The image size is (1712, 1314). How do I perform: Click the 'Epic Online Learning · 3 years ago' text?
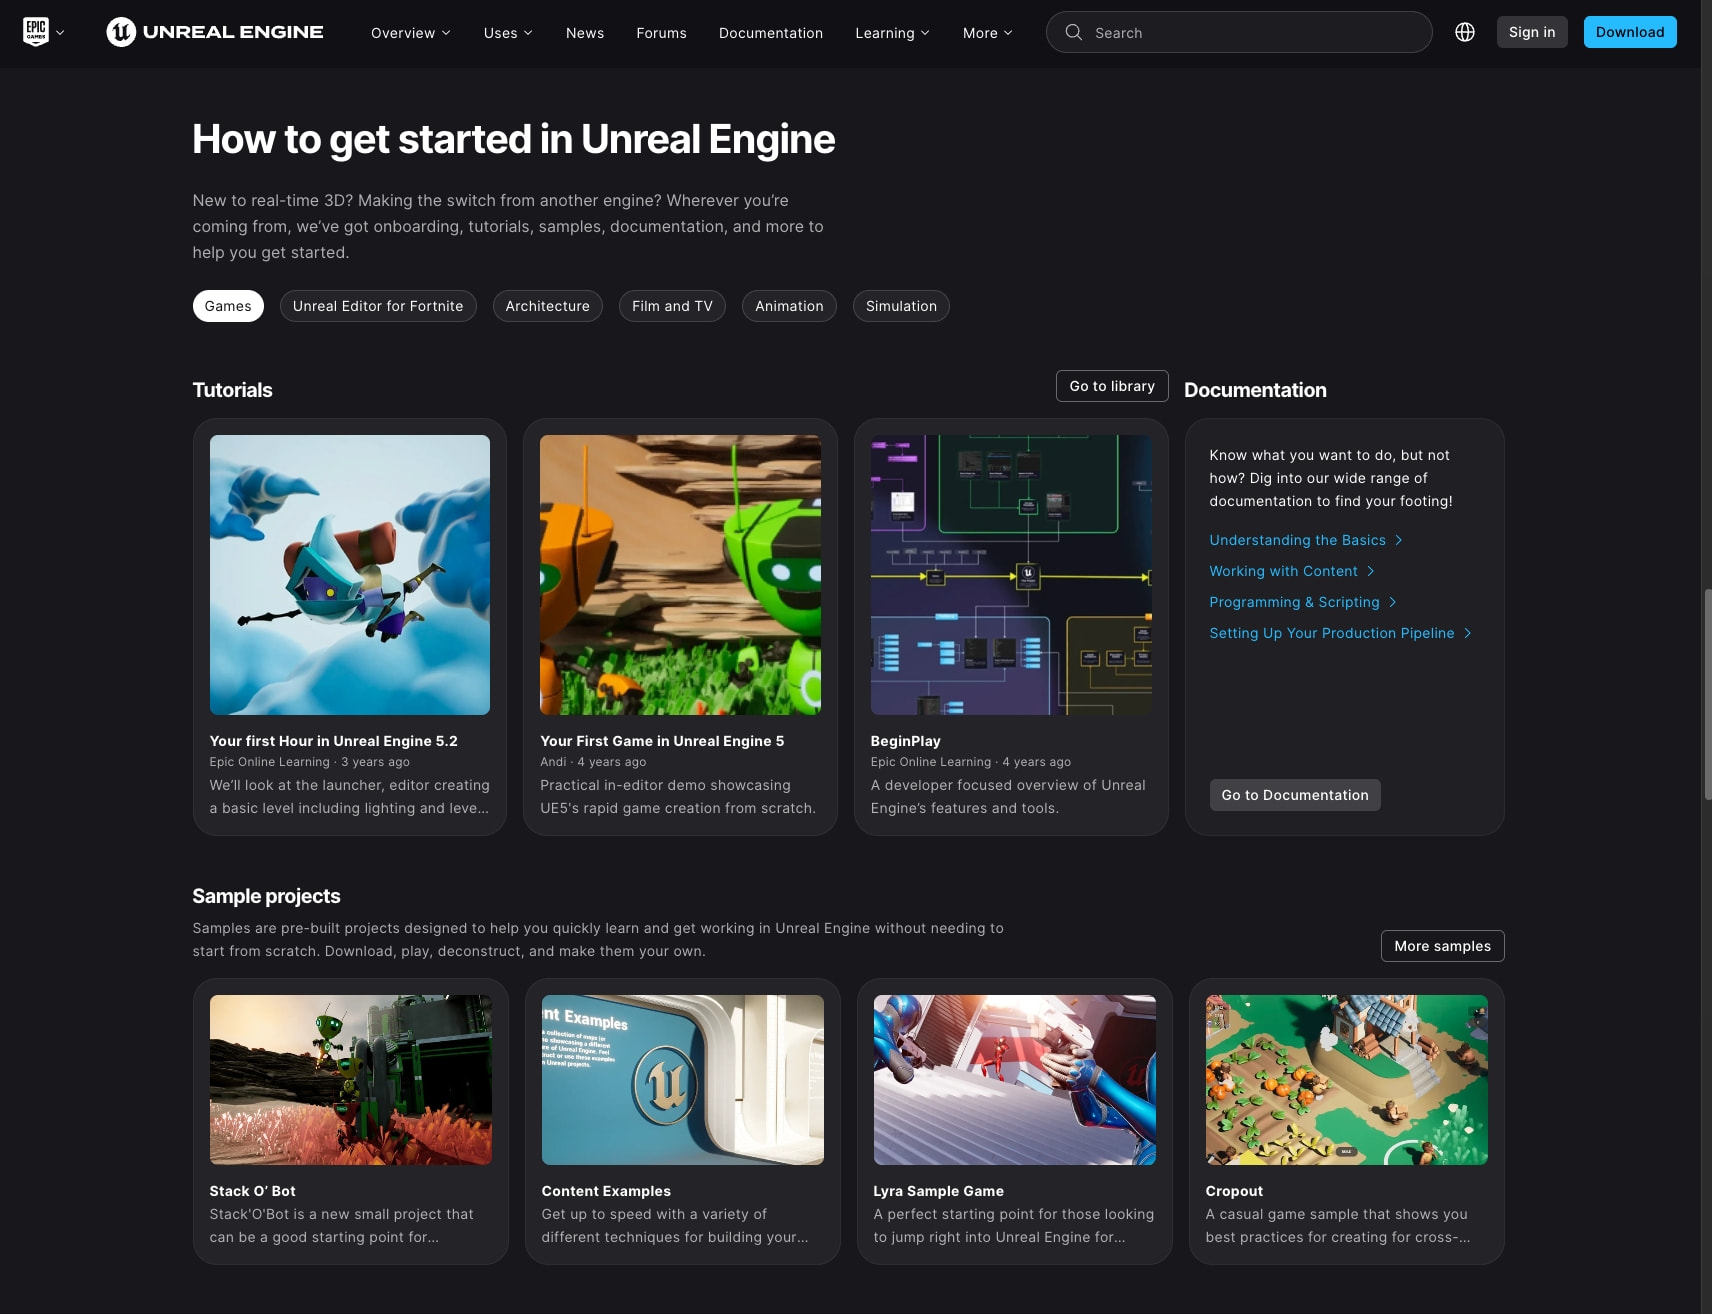click(x=310, y=762)
